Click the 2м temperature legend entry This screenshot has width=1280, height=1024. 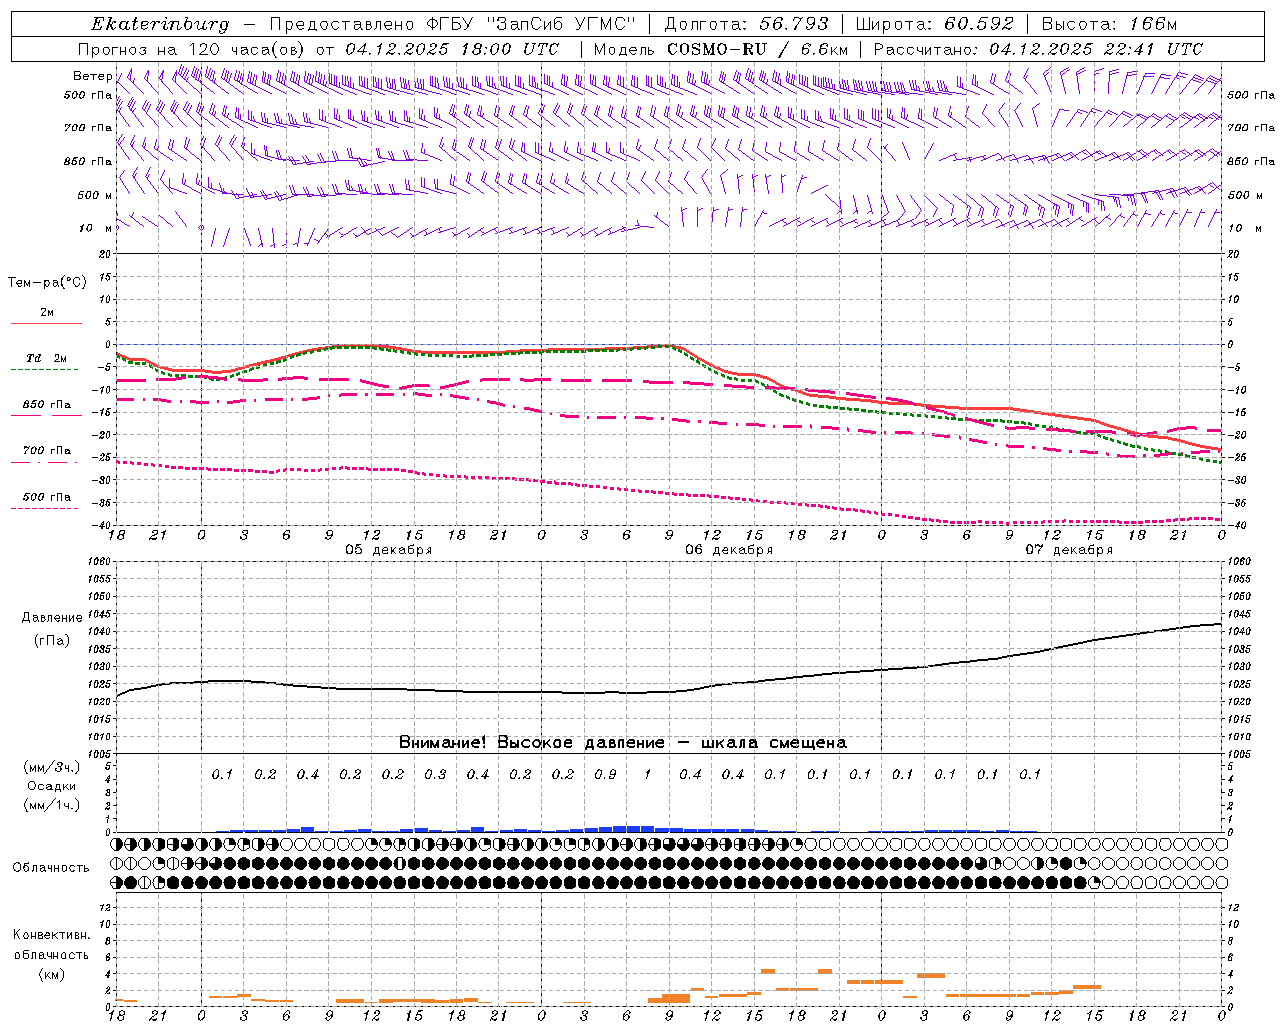click(47, 313)
